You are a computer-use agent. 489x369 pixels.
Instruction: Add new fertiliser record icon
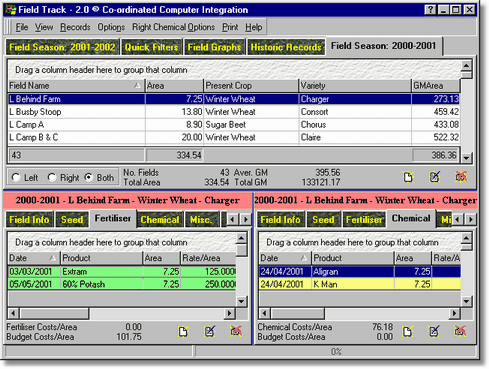pos(183,331)
